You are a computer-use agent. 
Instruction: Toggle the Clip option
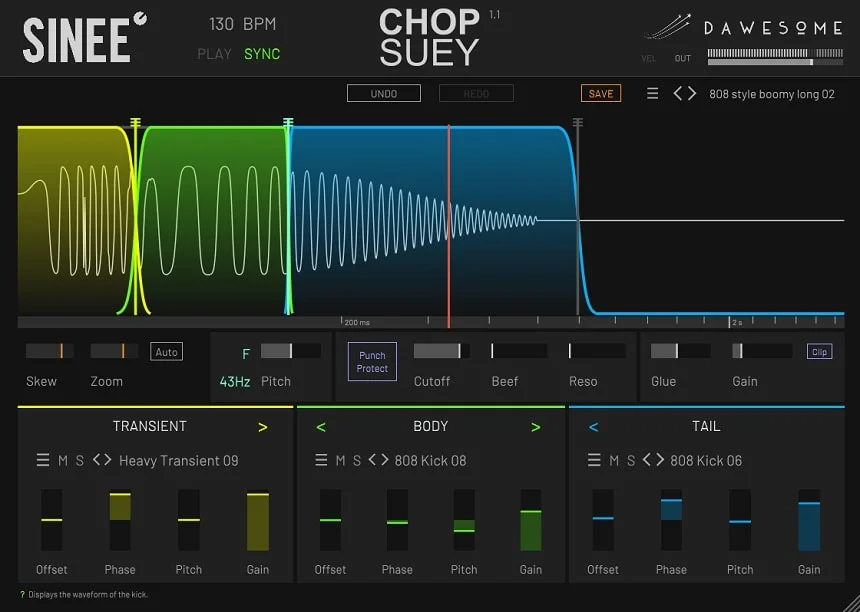point(819,352)
